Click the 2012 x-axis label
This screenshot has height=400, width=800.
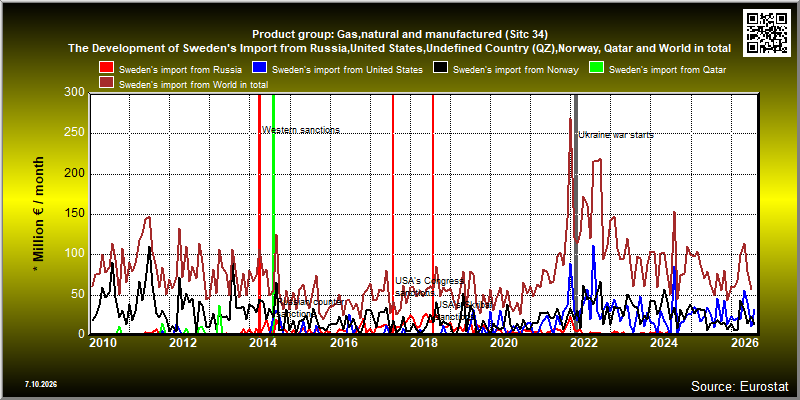(183, 342)
